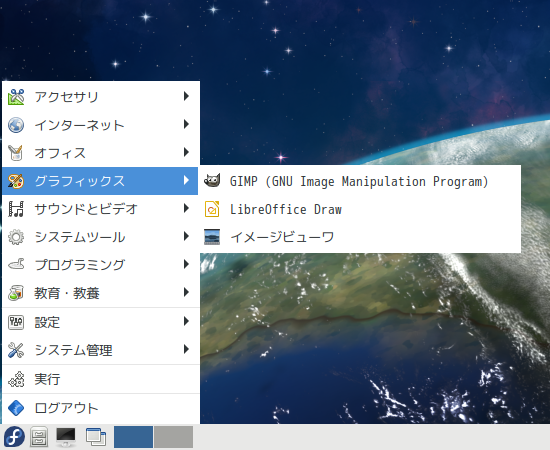Open the 教育・教養 menu category
Image resolution: width=550 pixels, height=450 pixels.
pos(100,293)
